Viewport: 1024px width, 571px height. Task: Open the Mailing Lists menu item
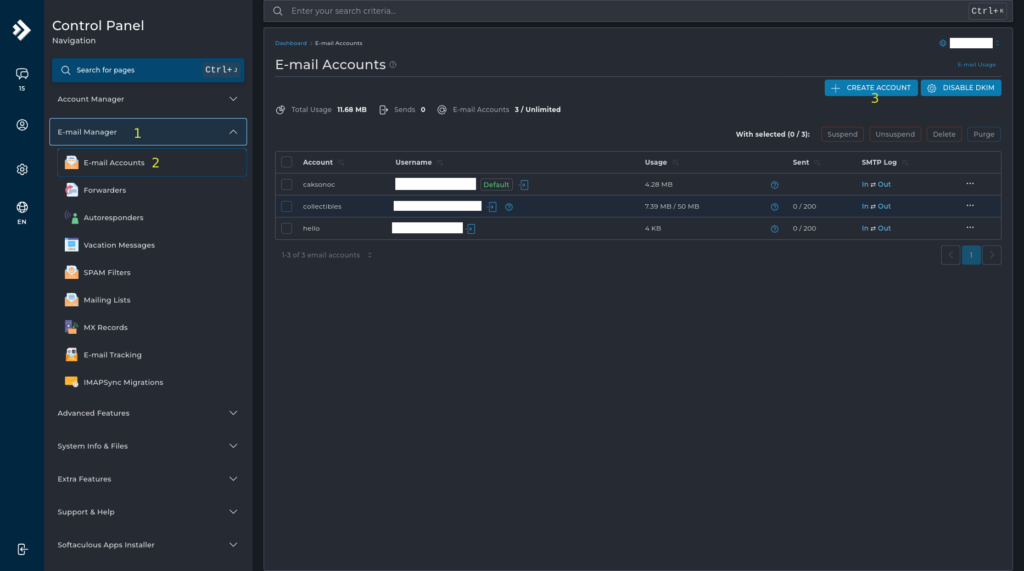(x=152, y=300)
